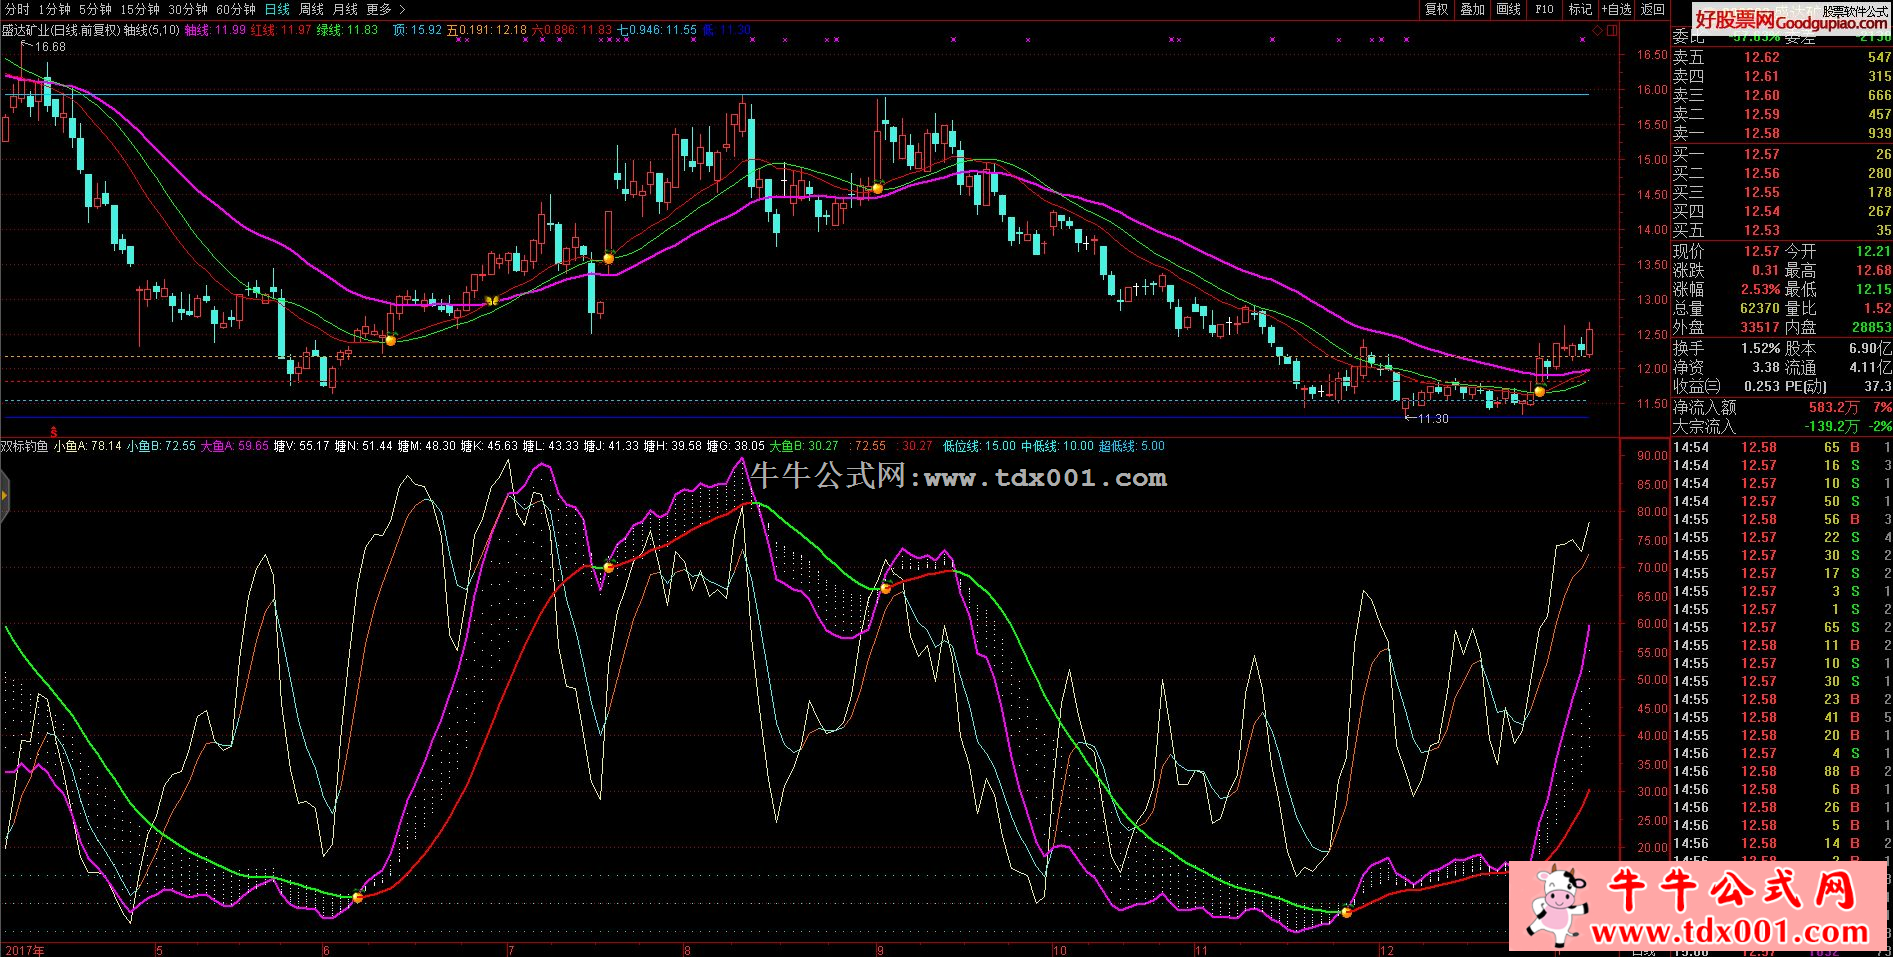
Task: Click the red marker icon at the price chart's bottom left
Action: point(54,431)
